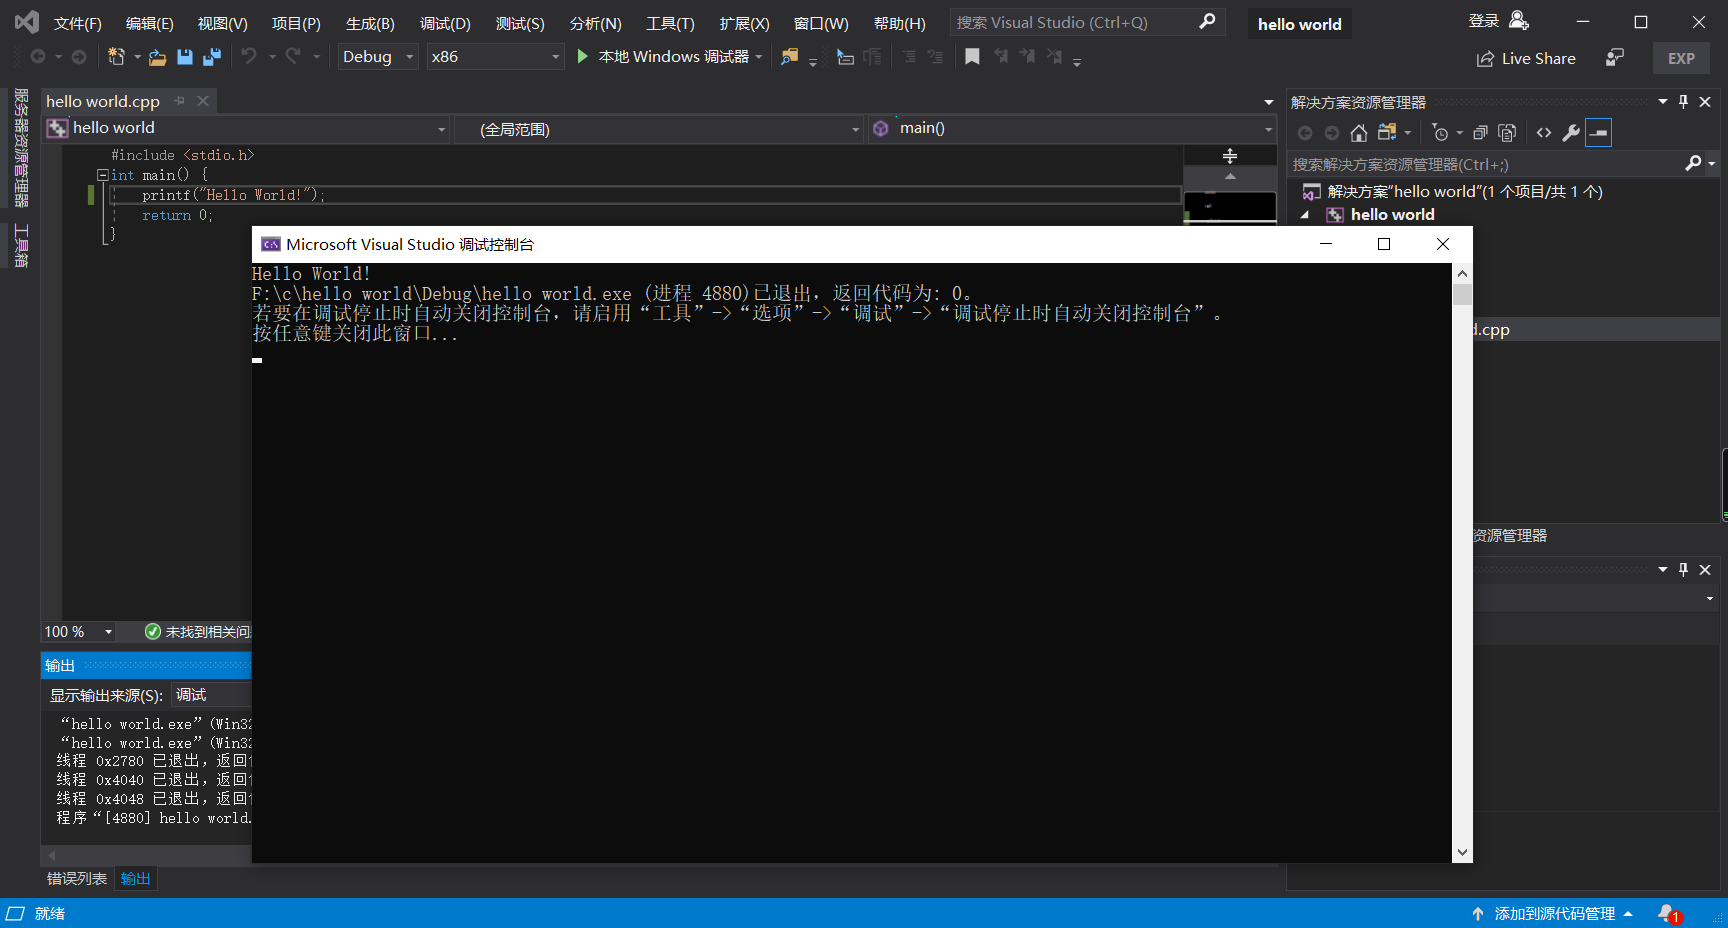Open the 工具(T) menu
This screenshot has height=928, width=1728.
(670, 23)
